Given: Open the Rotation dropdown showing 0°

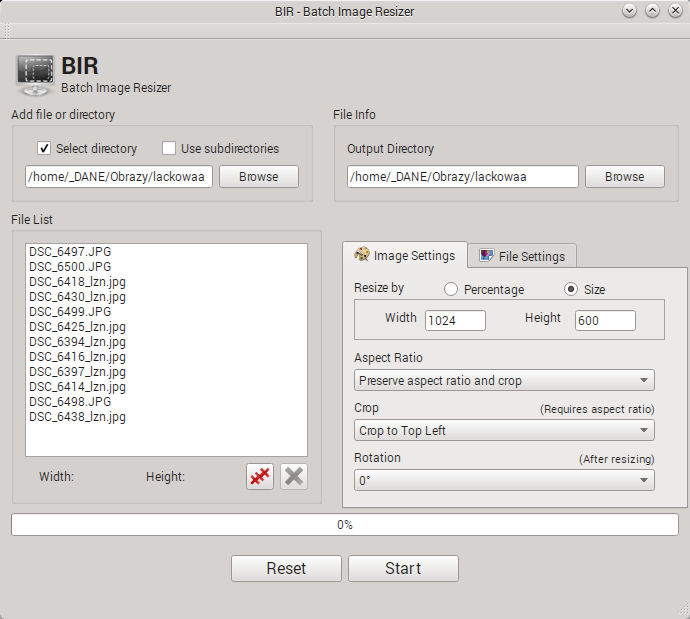Looking at the screenshot, I should (x=504, y=480).
